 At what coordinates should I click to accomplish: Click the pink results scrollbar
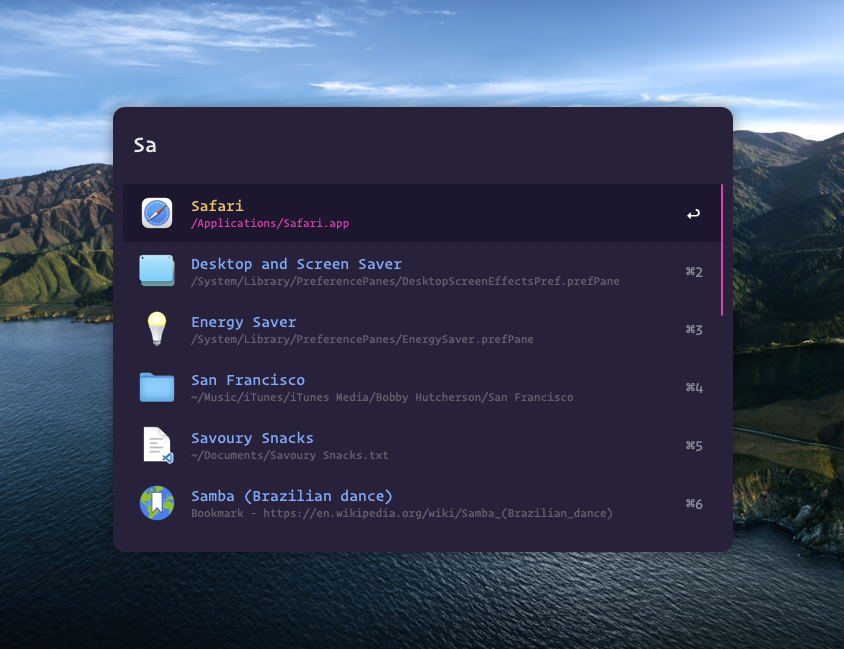tap(721, 250)
